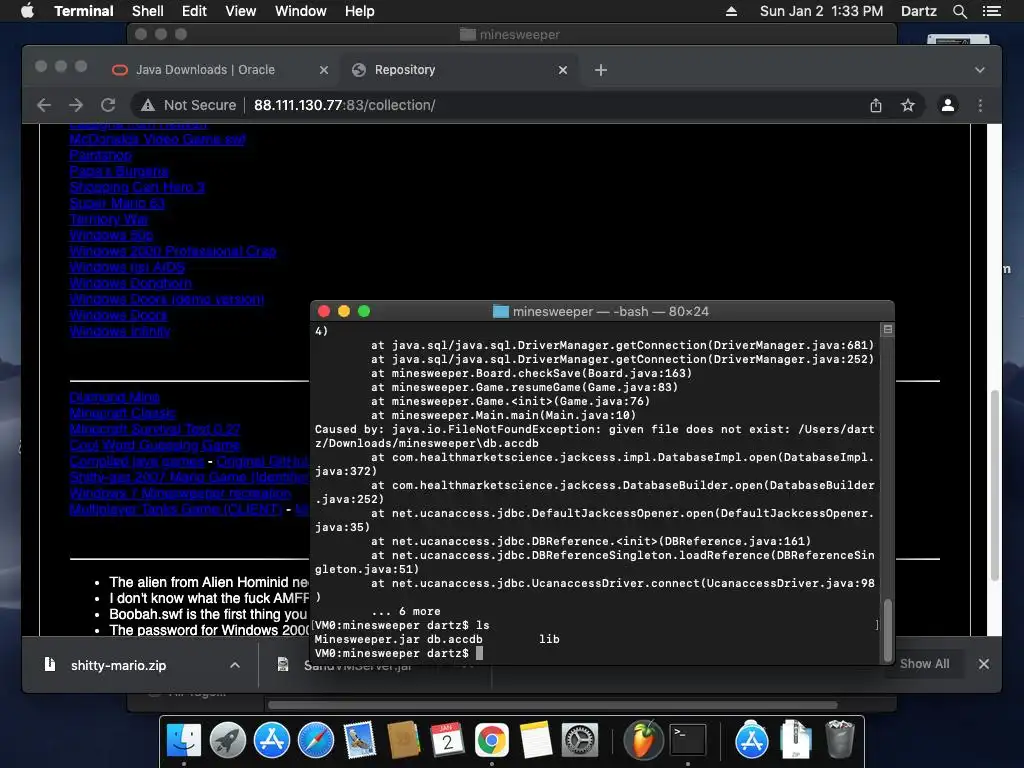Open Windows Doors (demo version) link

167,299
